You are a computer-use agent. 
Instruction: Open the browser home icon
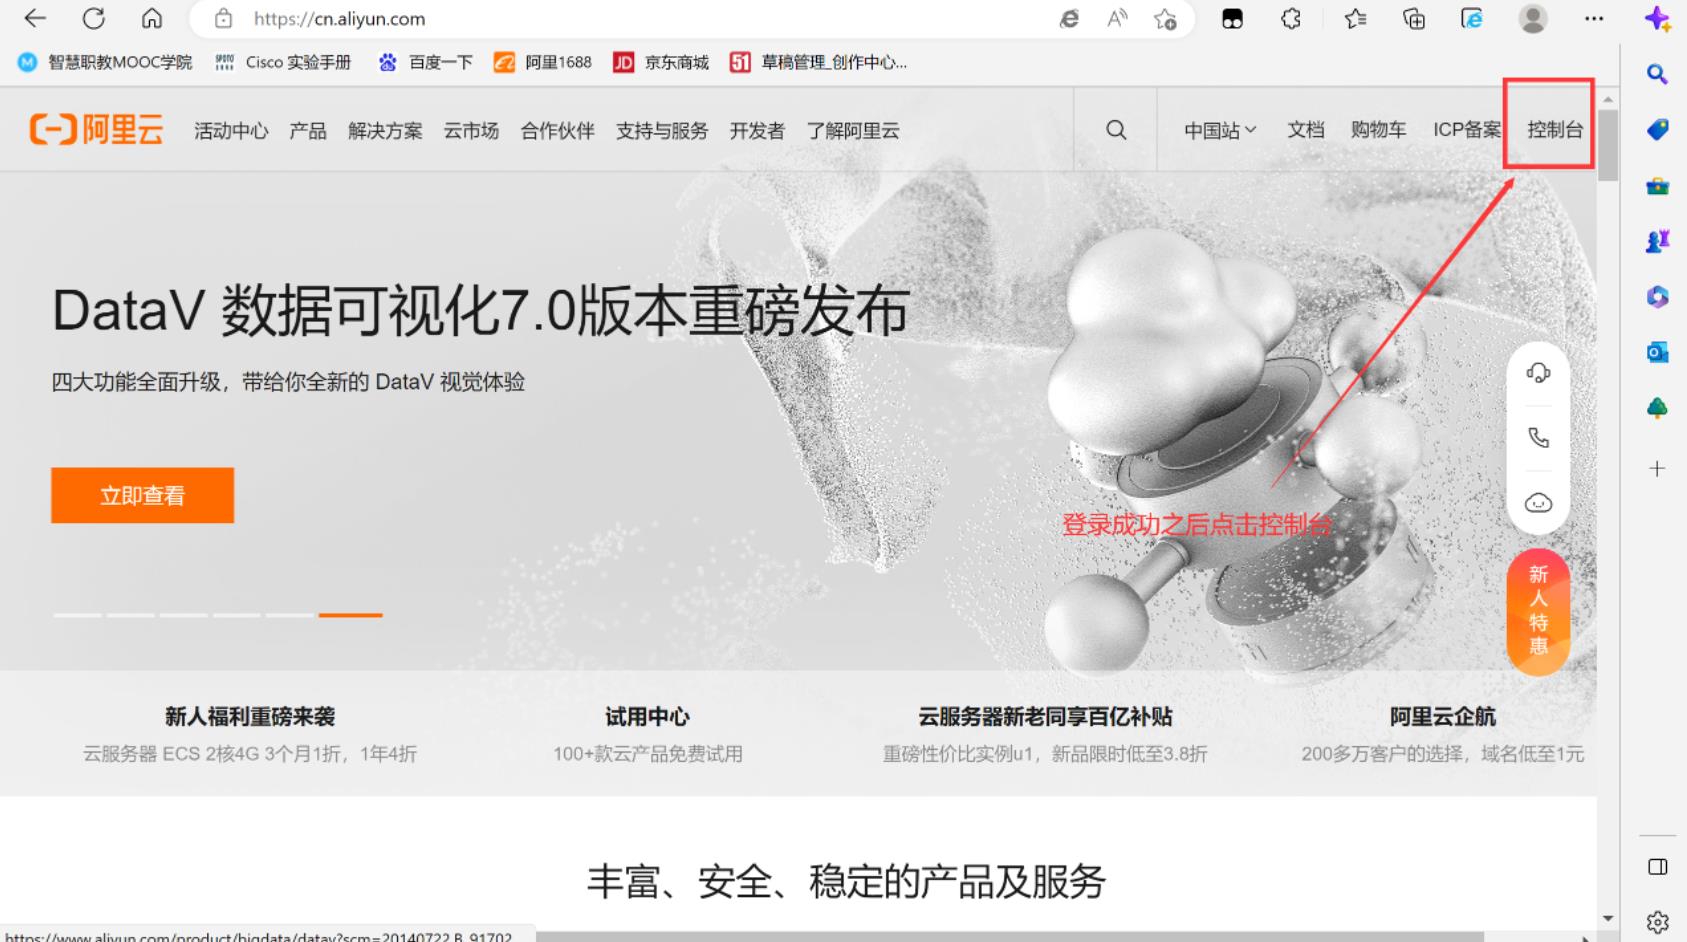point(152,18)
